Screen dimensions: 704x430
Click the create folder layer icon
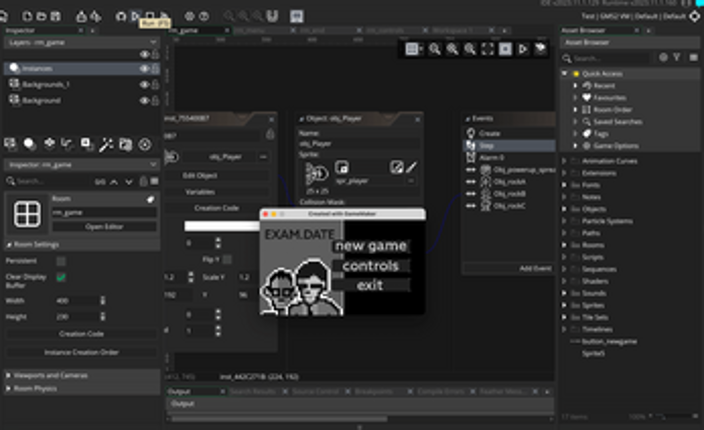click(125, 144)
